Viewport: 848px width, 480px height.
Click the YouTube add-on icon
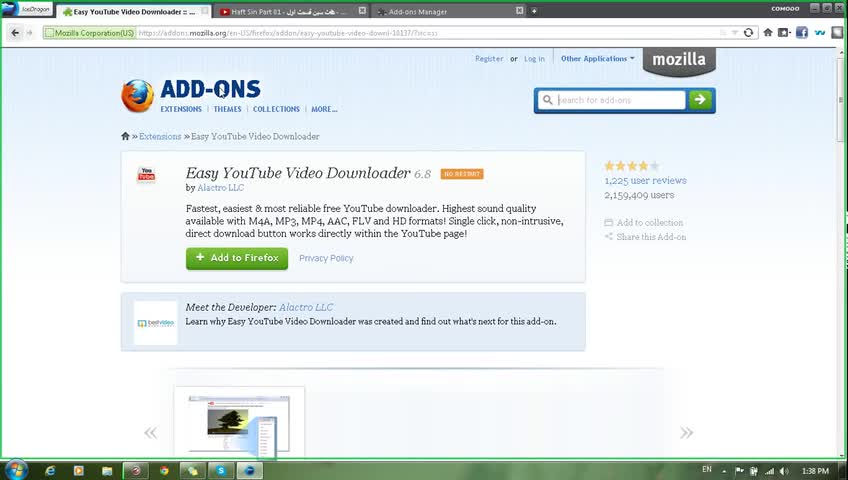pos(146,175)
